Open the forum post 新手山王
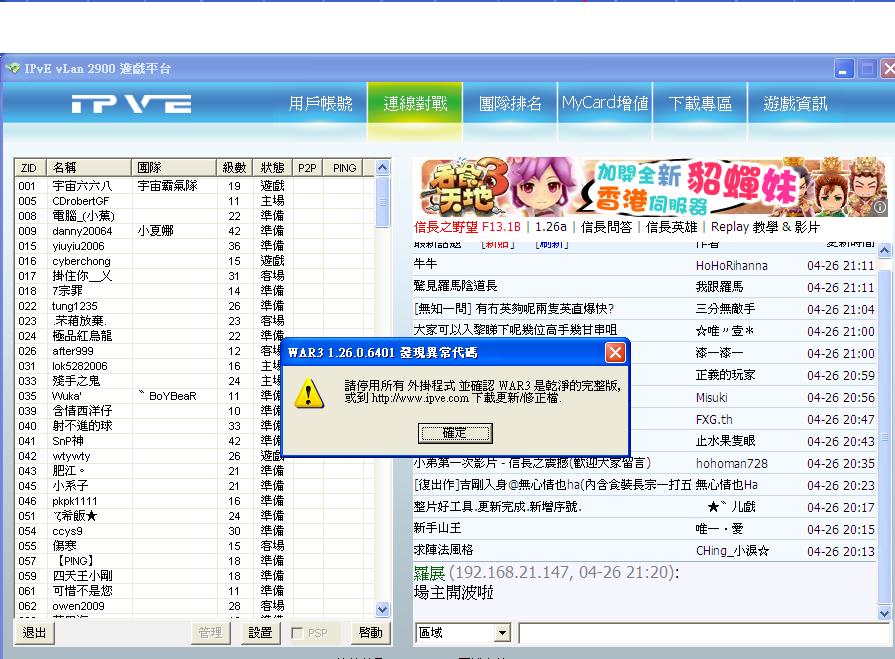 coord(437,528)
